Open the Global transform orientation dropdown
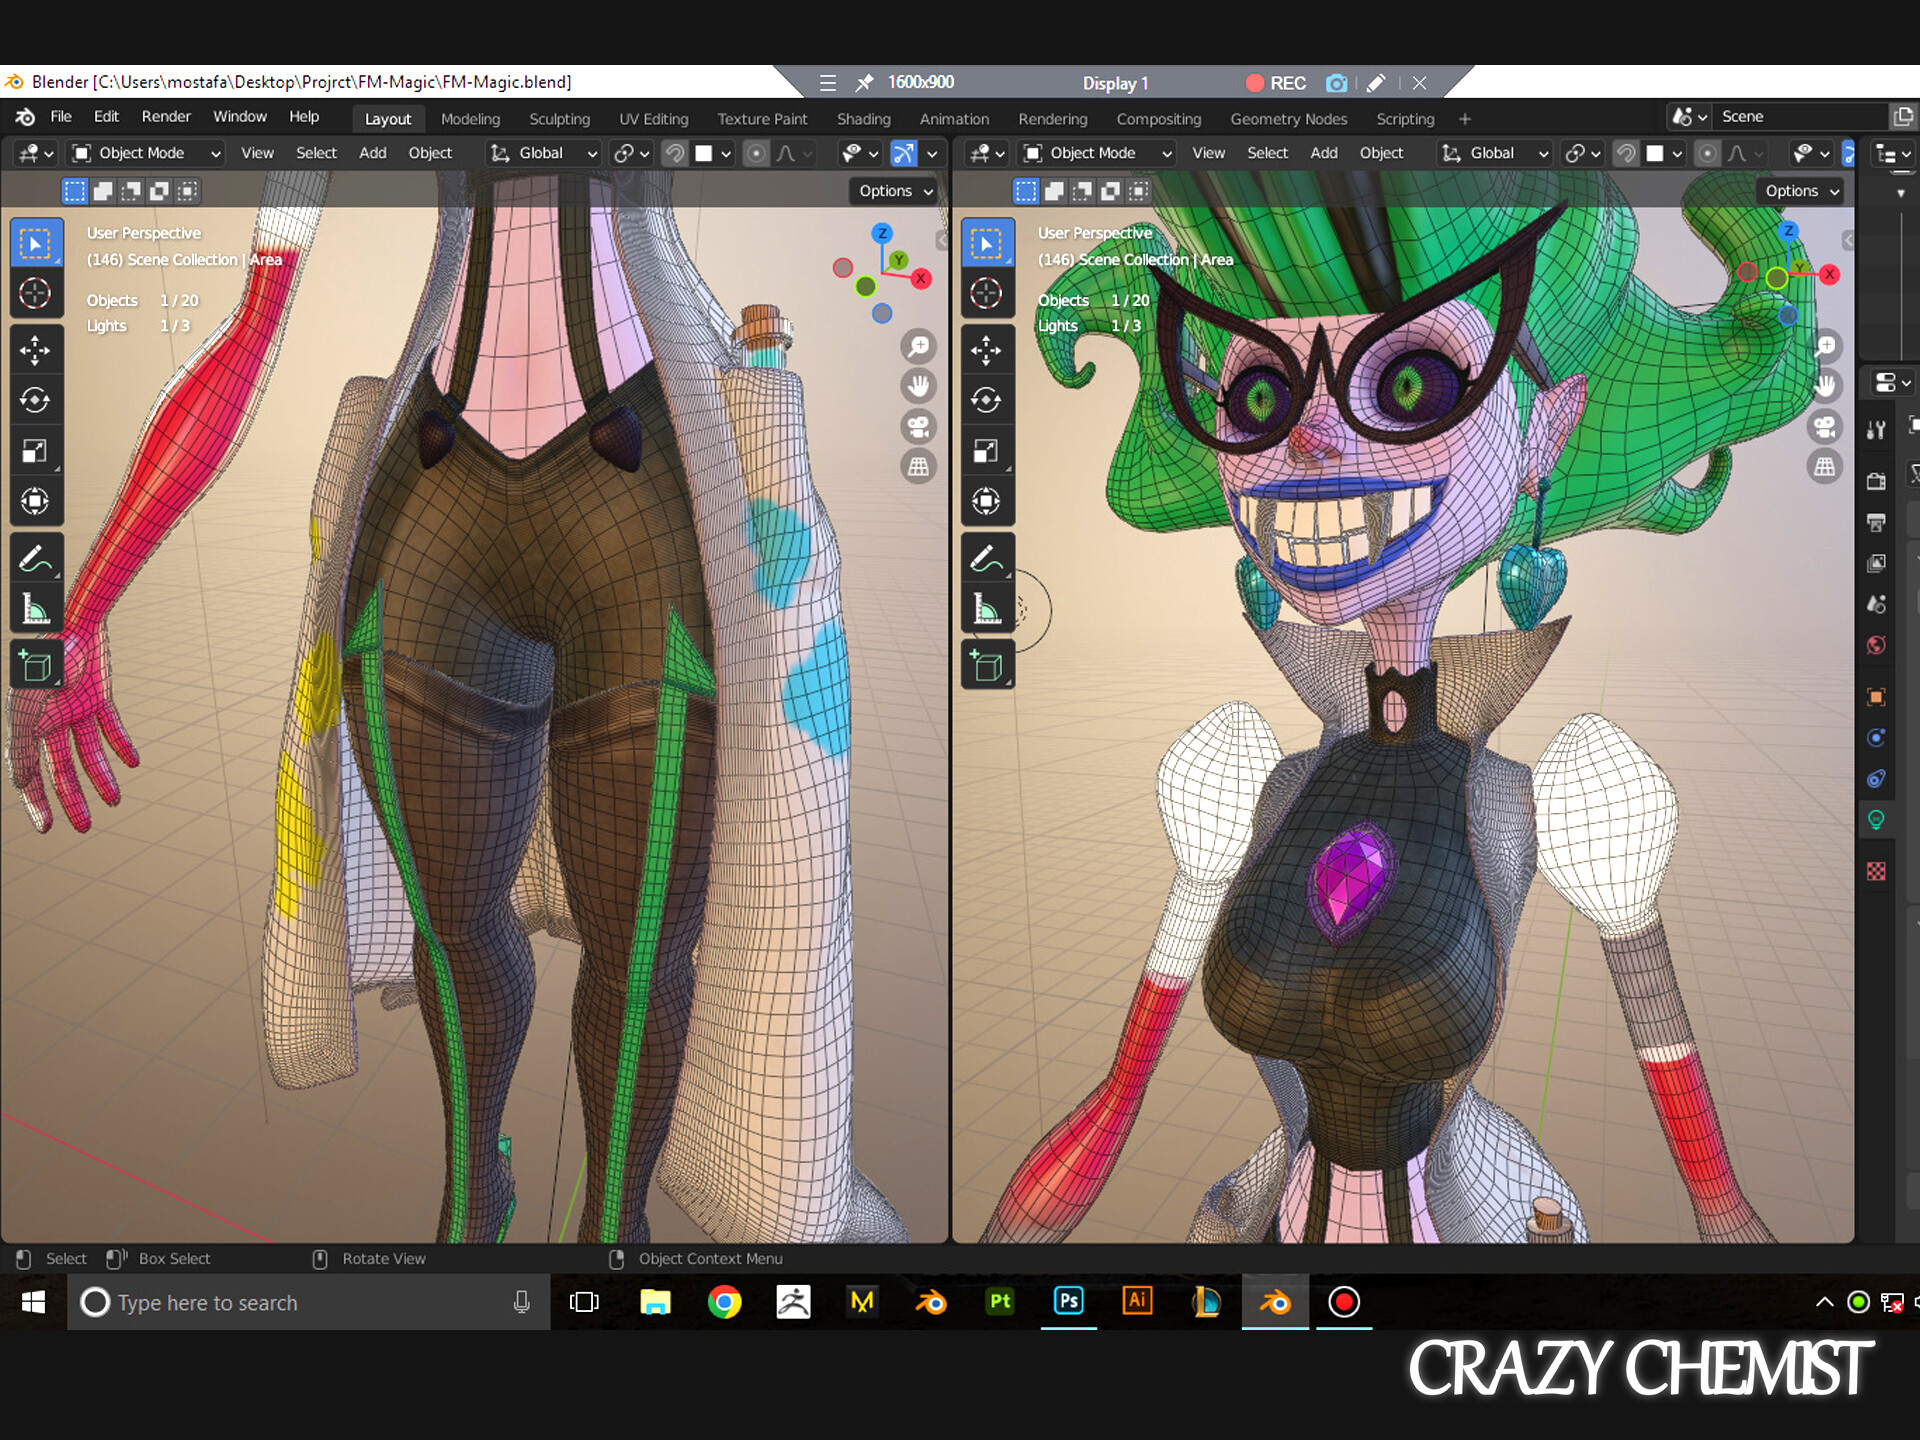 [543, 153]
